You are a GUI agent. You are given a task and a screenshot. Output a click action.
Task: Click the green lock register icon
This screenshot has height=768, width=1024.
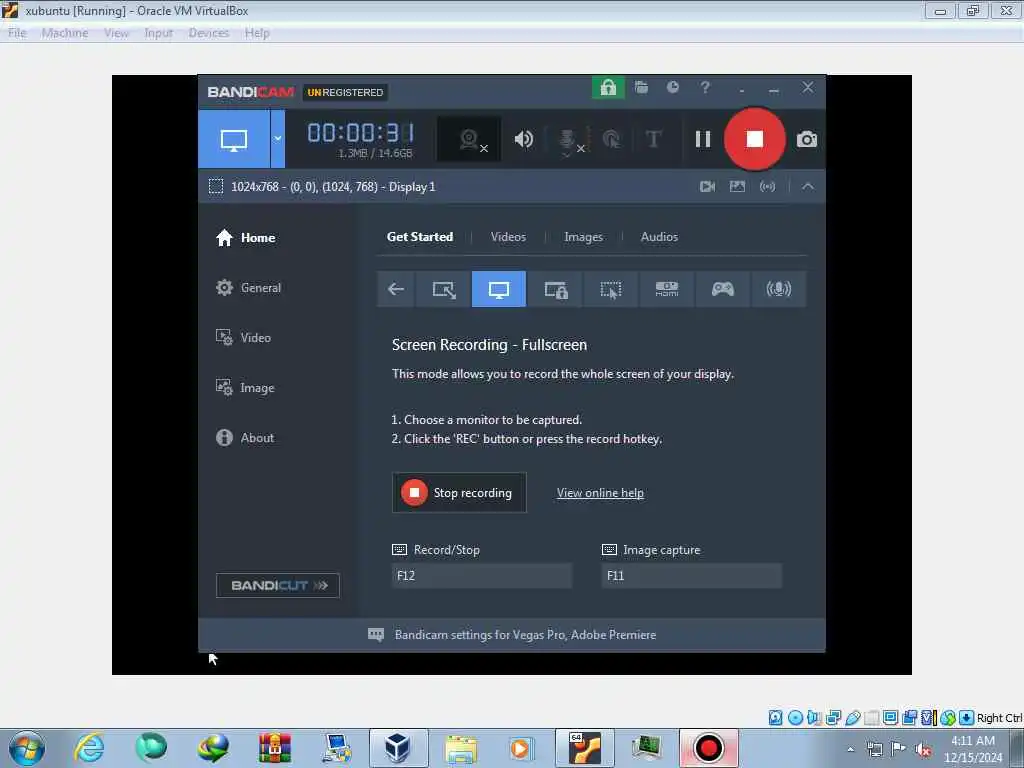coord(608,88)
